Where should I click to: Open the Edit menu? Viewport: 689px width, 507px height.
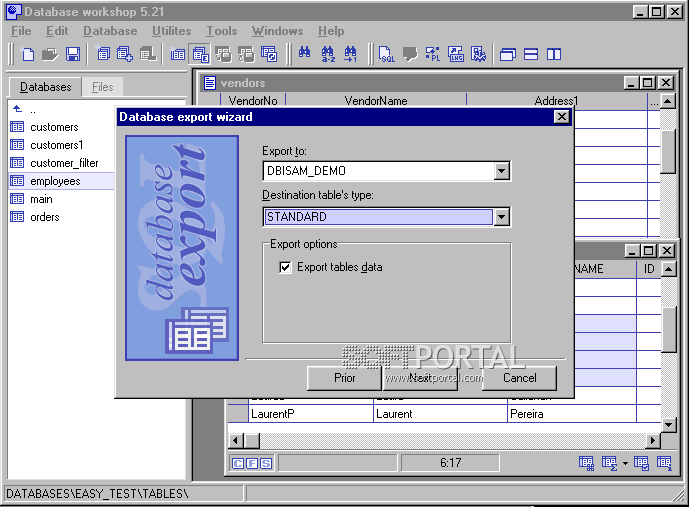[x=57, y=31]
